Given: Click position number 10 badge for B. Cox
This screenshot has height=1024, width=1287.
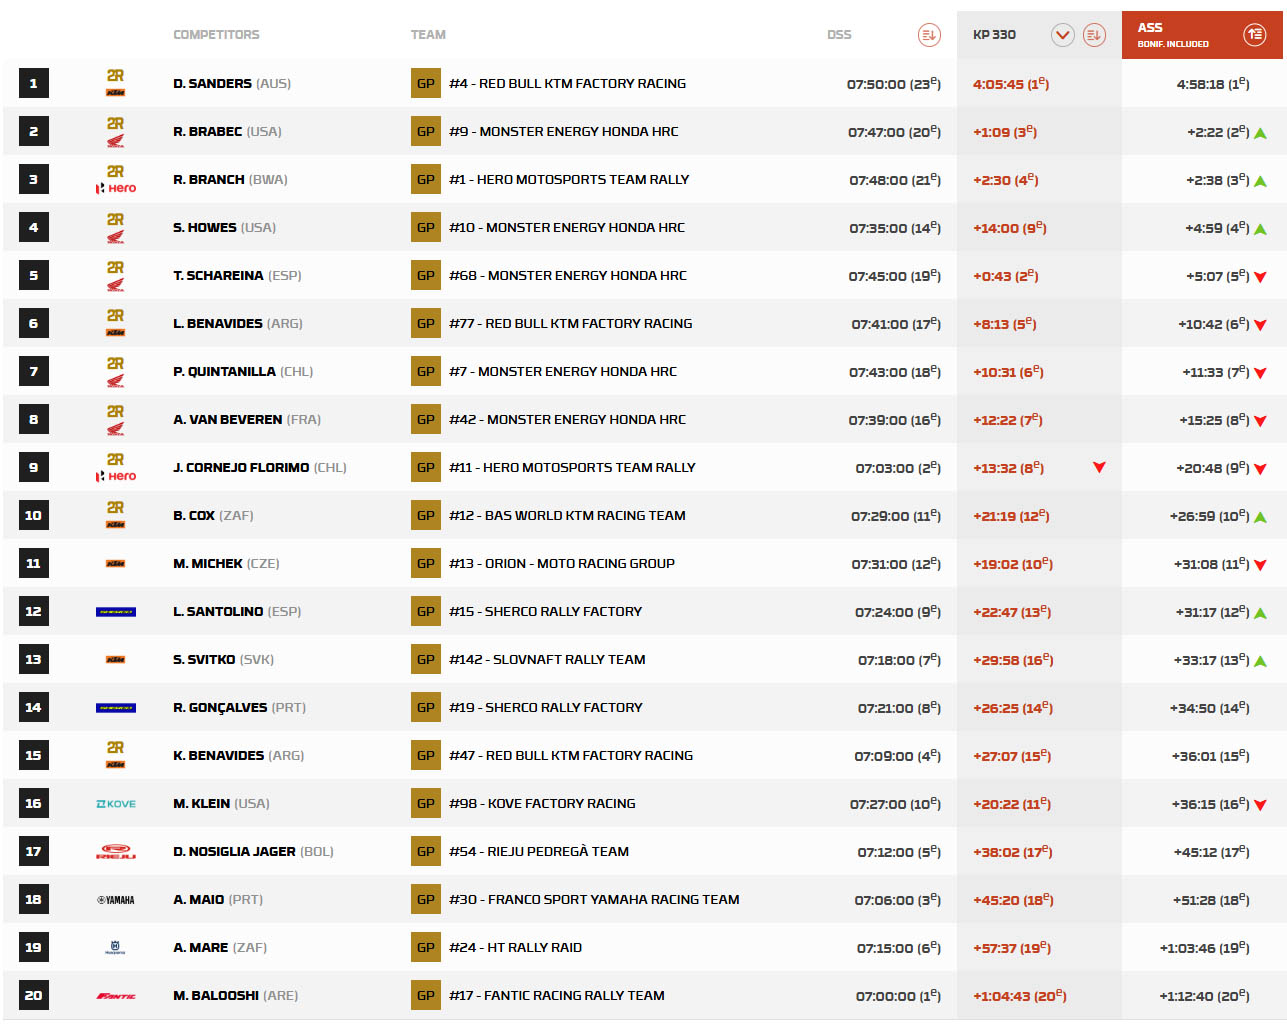Looking at the screenshot, I should tap(33, 516).
